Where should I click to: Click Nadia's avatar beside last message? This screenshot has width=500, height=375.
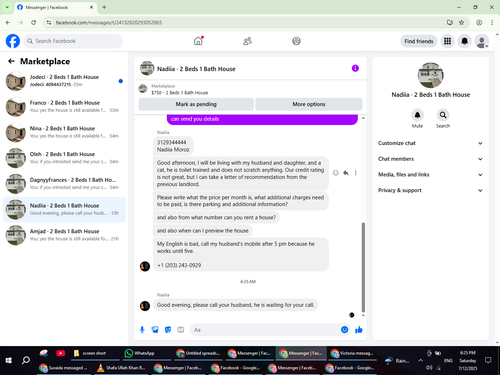pos(145,305)
